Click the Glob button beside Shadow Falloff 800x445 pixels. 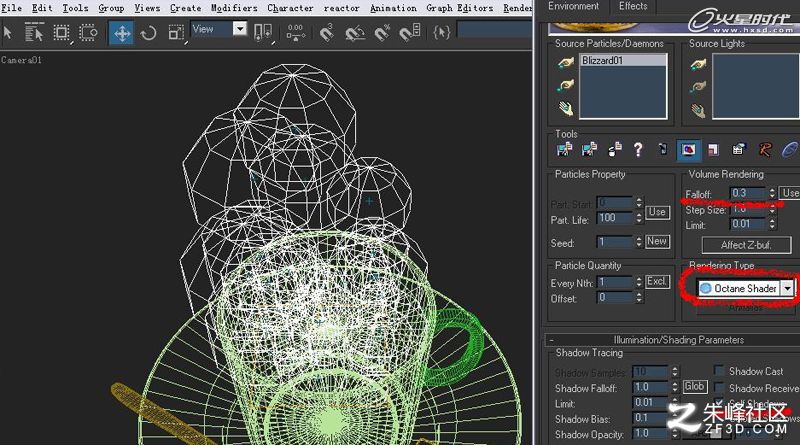pyautogui.click(x=694, y=386)
